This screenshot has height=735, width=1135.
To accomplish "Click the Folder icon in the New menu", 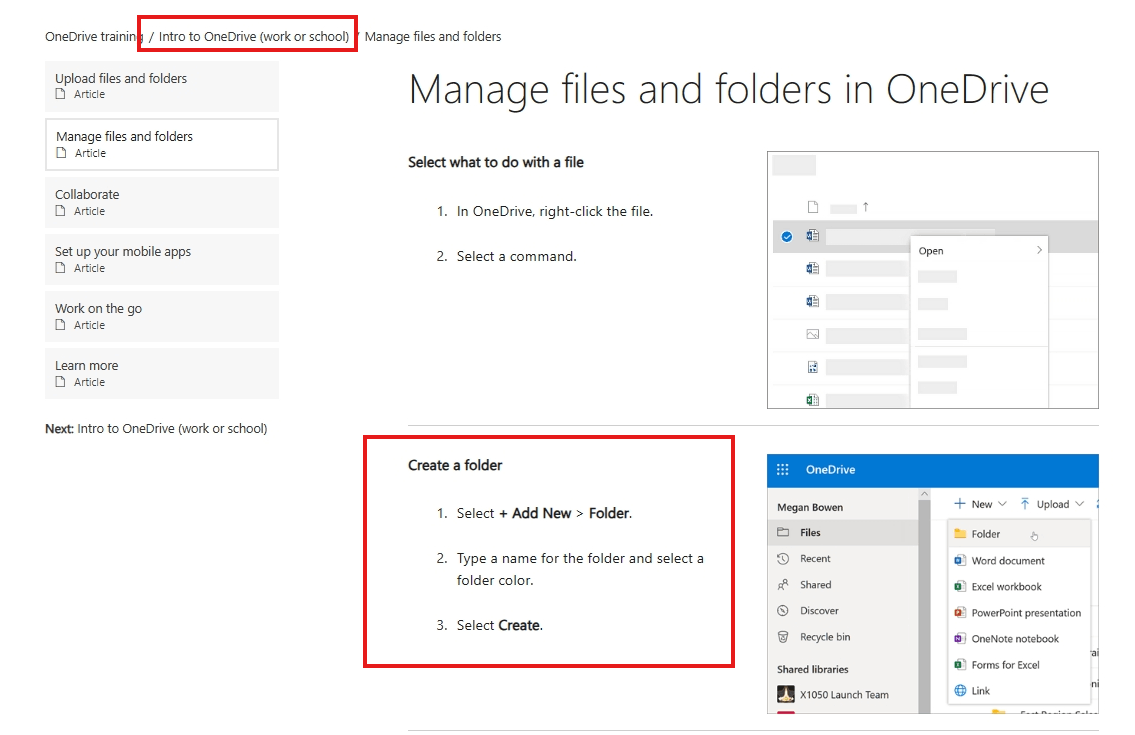I will click(960, 533).
